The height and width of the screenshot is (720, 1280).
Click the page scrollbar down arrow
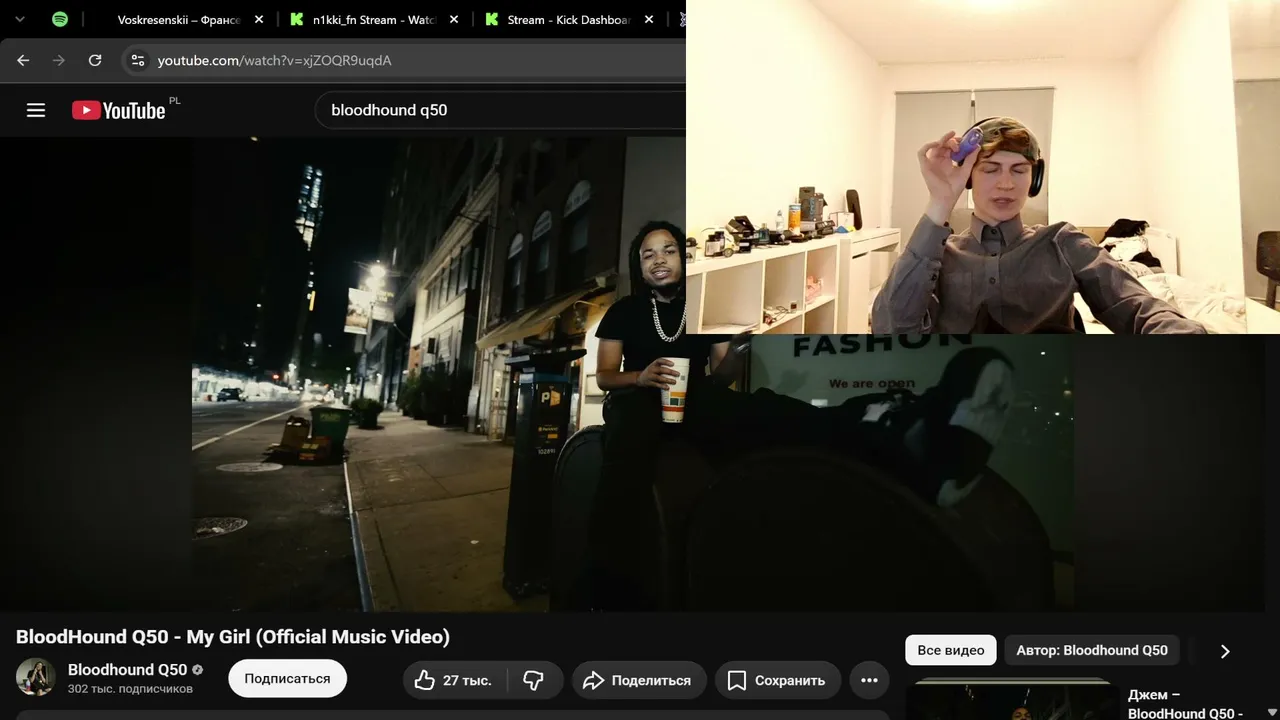coord(1272,712)
